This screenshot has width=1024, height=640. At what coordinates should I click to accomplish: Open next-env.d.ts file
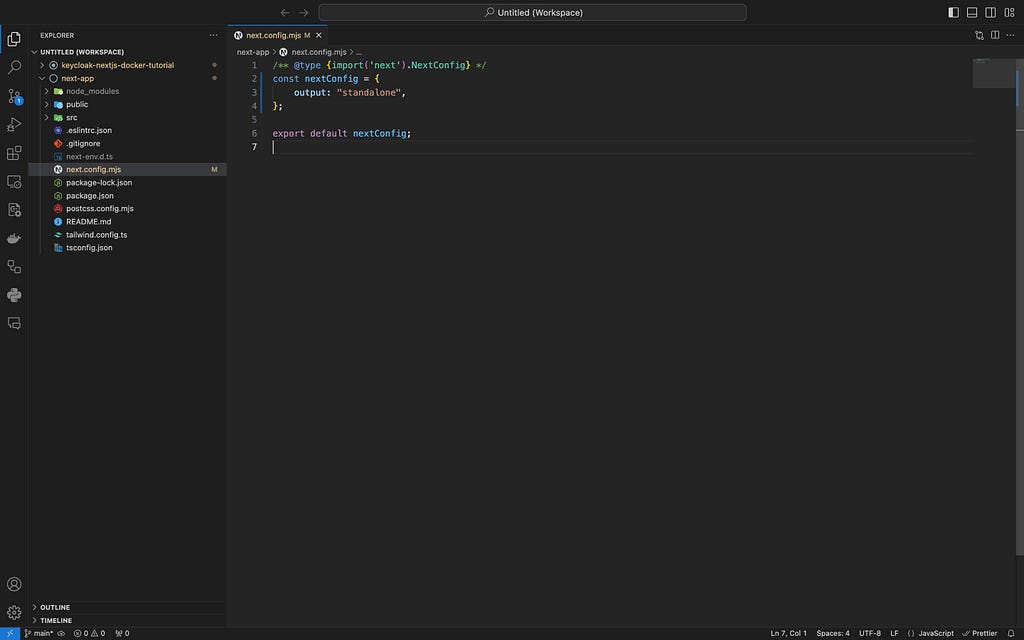click(x=127, y=157)
